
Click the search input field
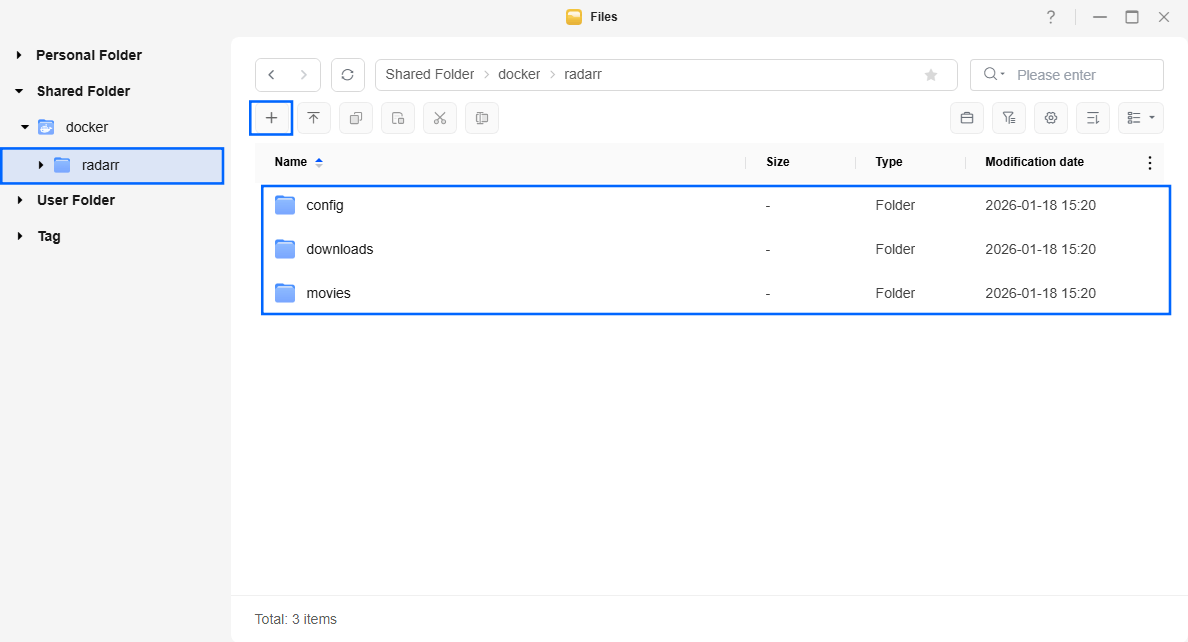[x=1084, y=75]
